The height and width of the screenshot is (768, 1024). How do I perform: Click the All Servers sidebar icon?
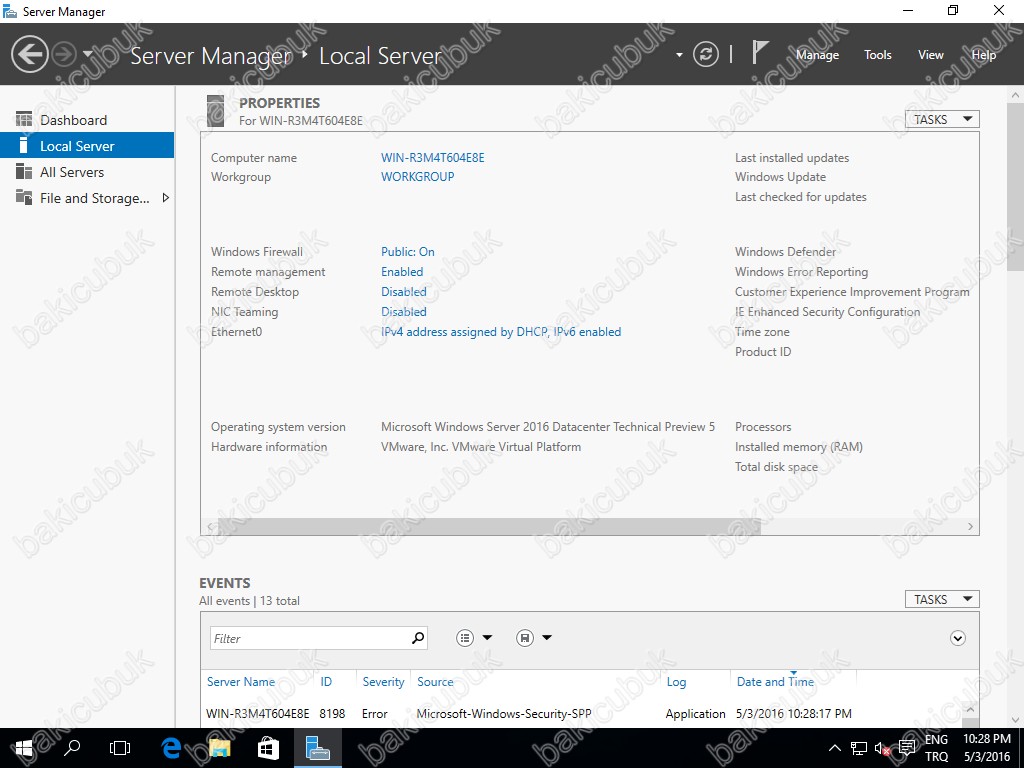coord(24,172)
